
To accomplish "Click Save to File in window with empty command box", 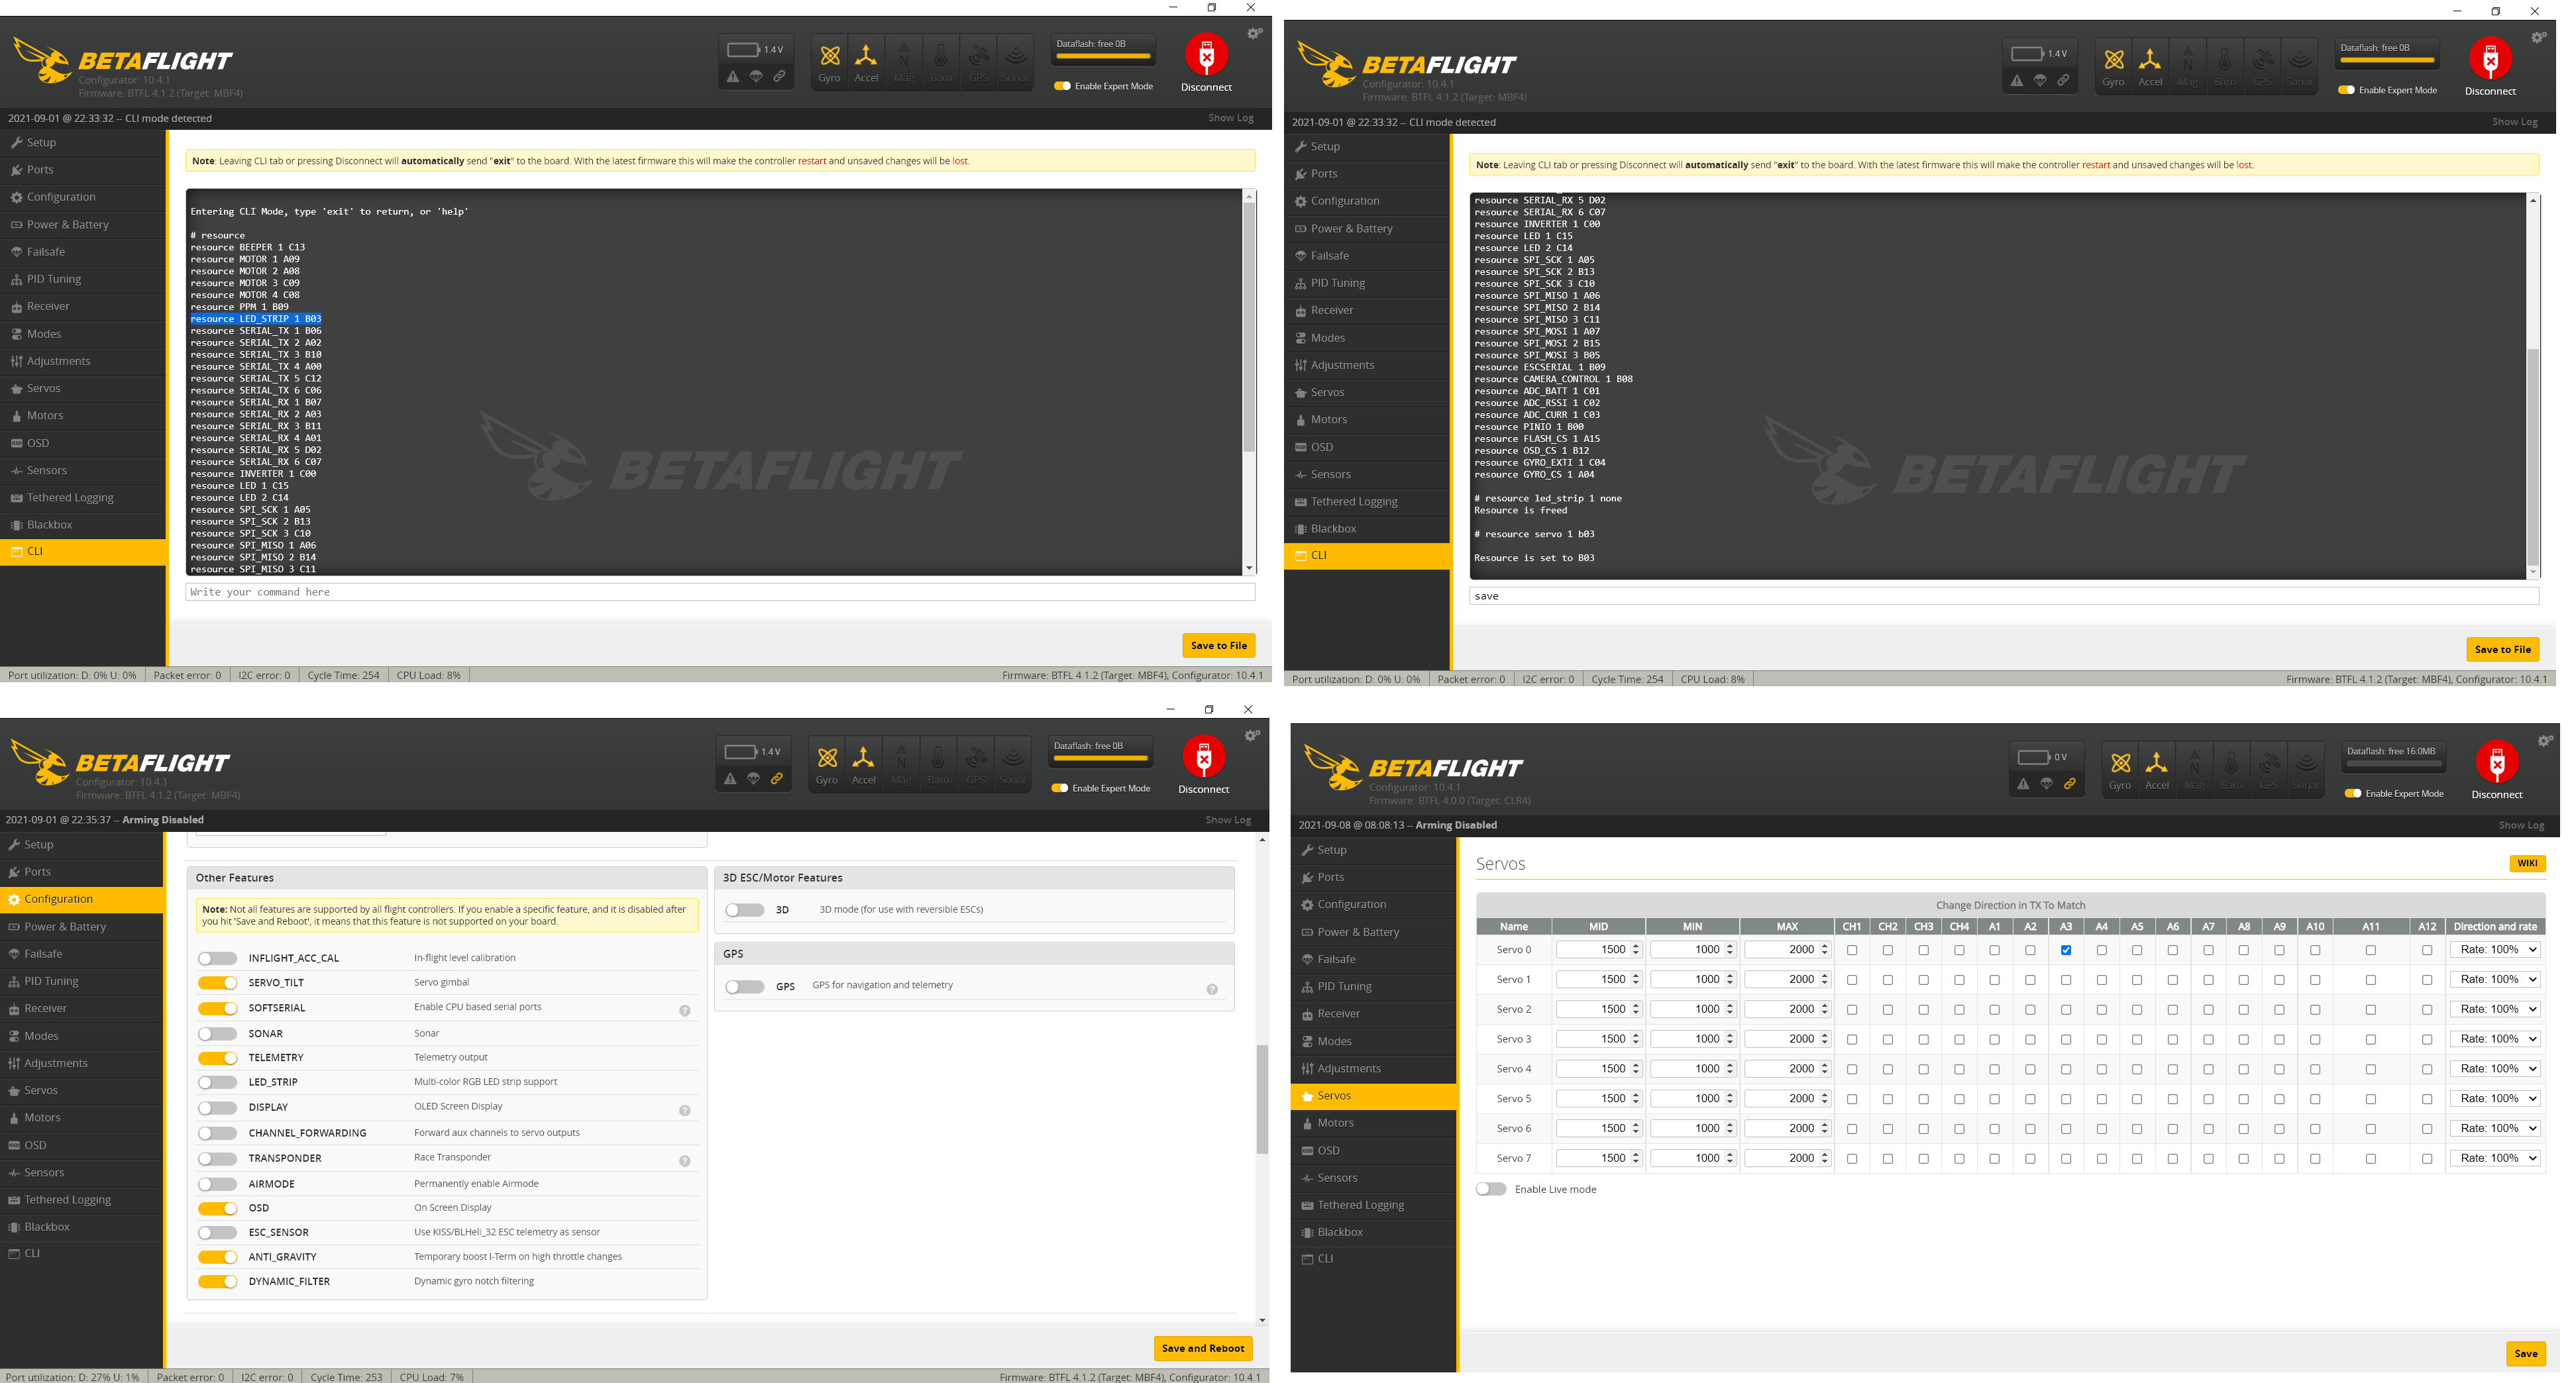I will [x=1219, y=646].
